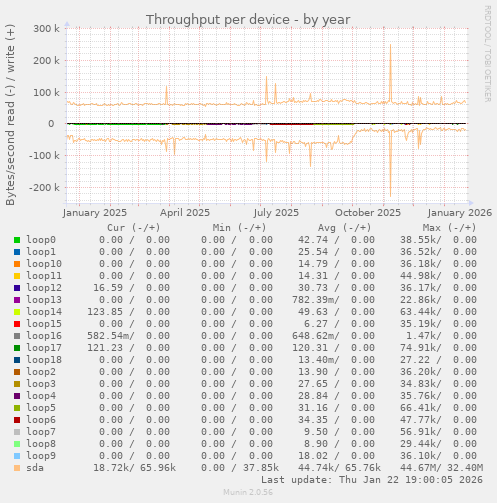Click the April 2025 axis label
497x503 pixels.
point(185,213)
